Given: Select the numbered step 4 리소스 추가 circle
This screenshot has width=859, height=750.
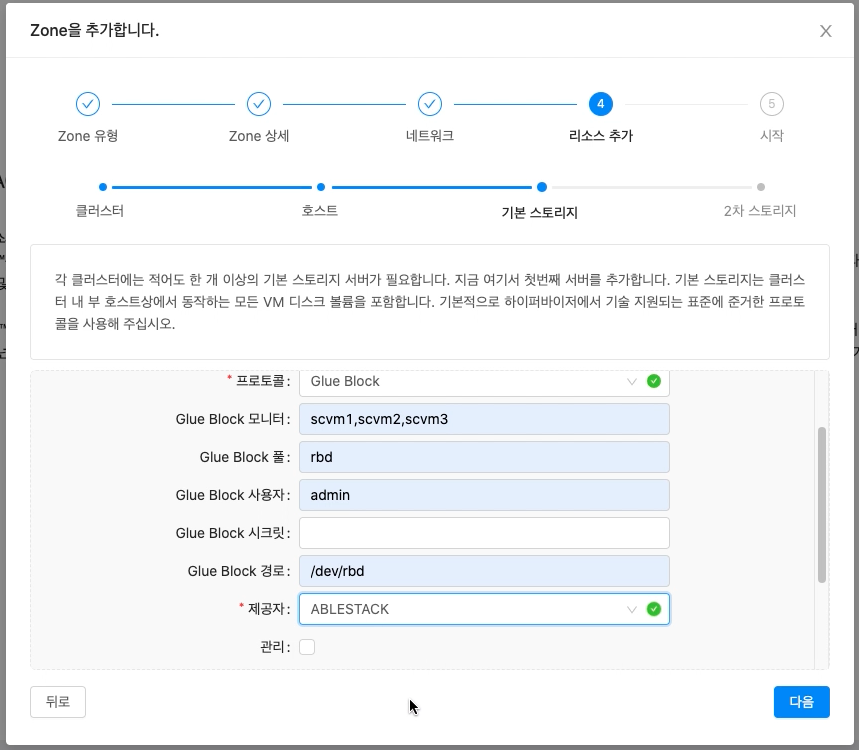Looking at the screenshot, I should click(x=600, y=104).
